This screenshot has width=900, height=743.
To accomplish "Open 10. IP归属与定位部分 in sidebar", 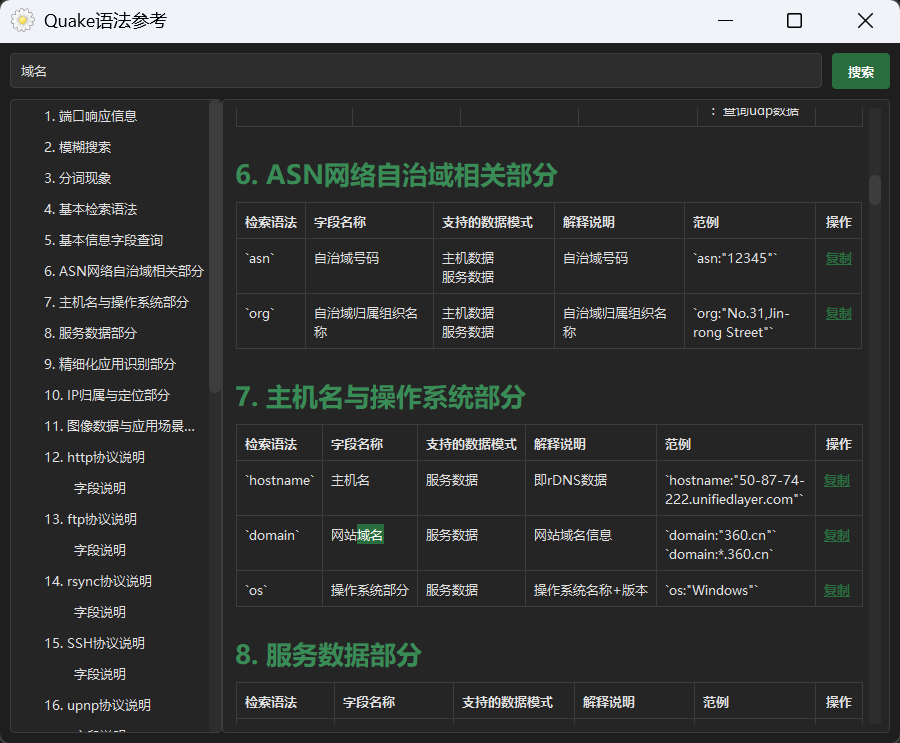I will tap(107, 395).
